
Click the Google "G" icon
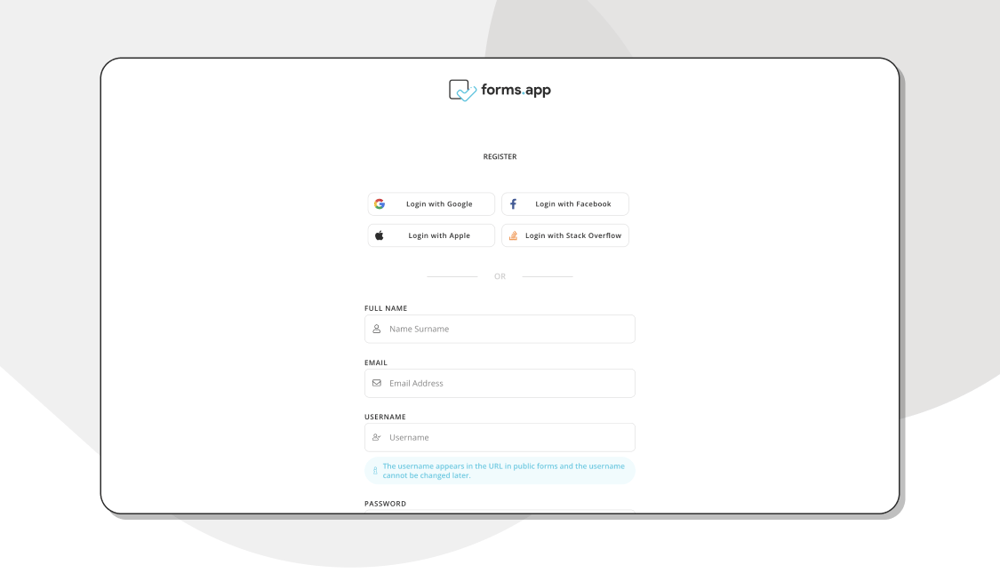(x=379, y=204)
